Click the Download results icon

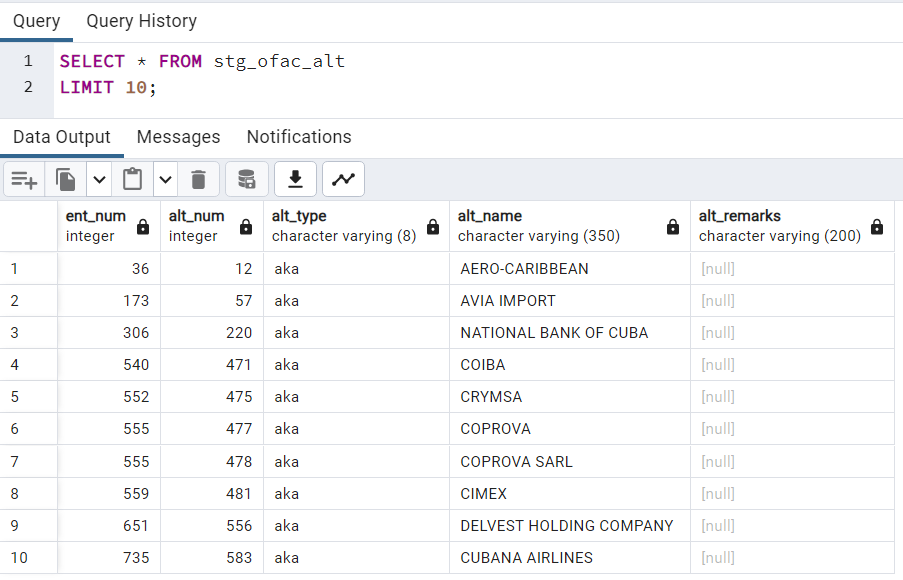pos(295,179)
